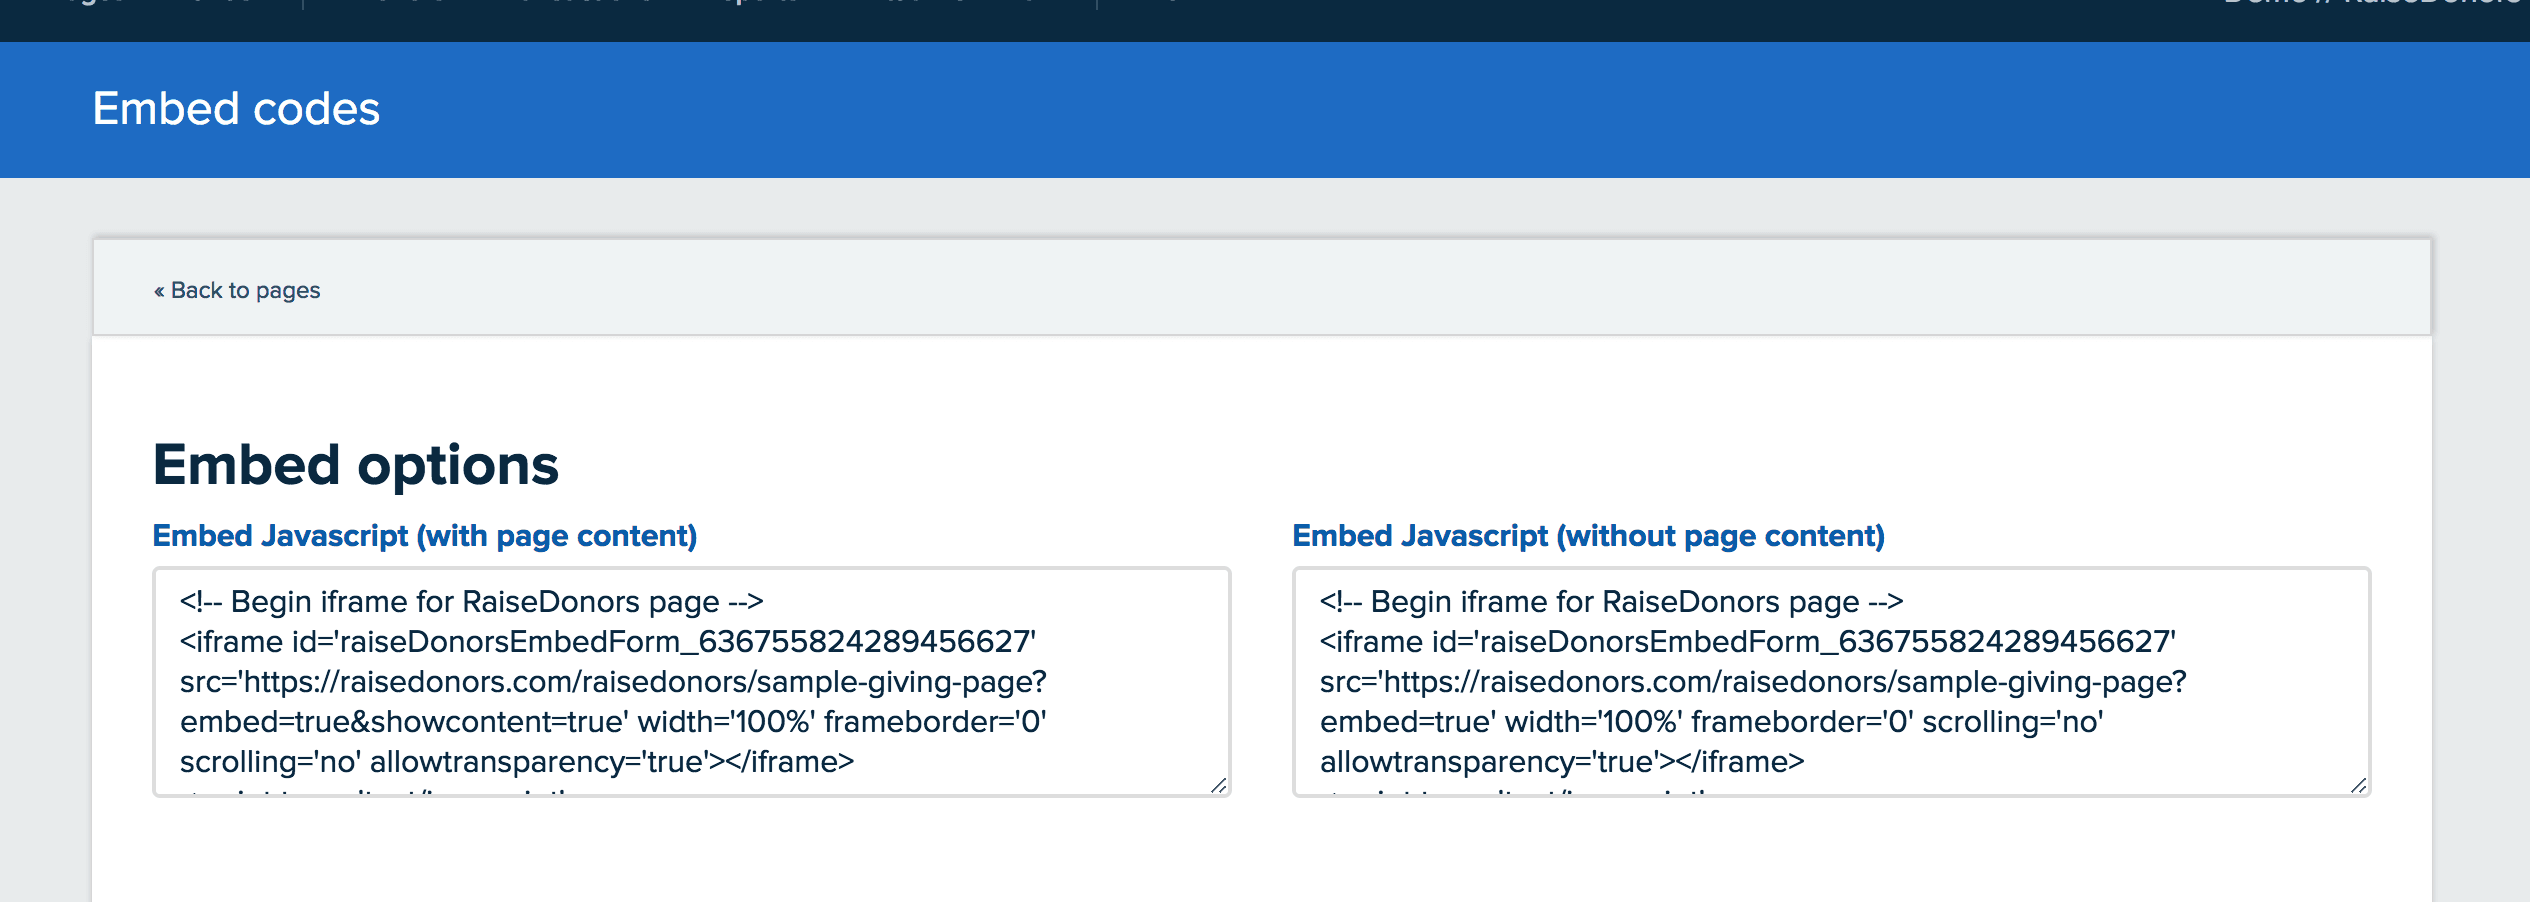
Task: Click the Embed Javascript (without page content) label
Action: point(1588,536)
